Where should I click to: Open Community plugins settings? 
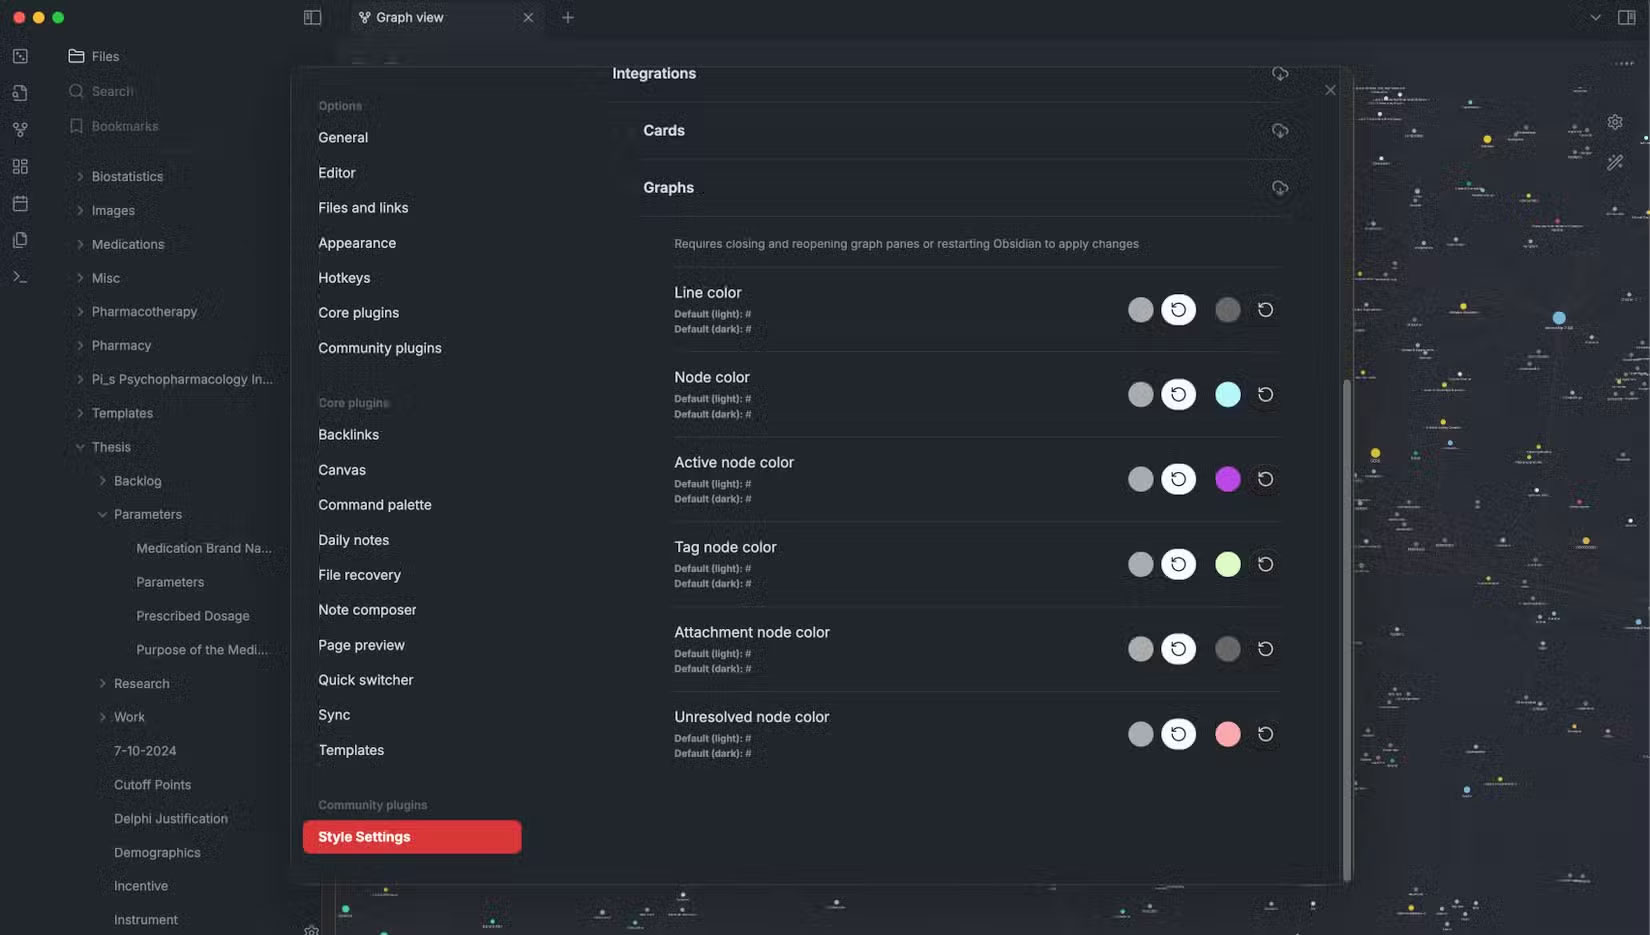point(380,347)
